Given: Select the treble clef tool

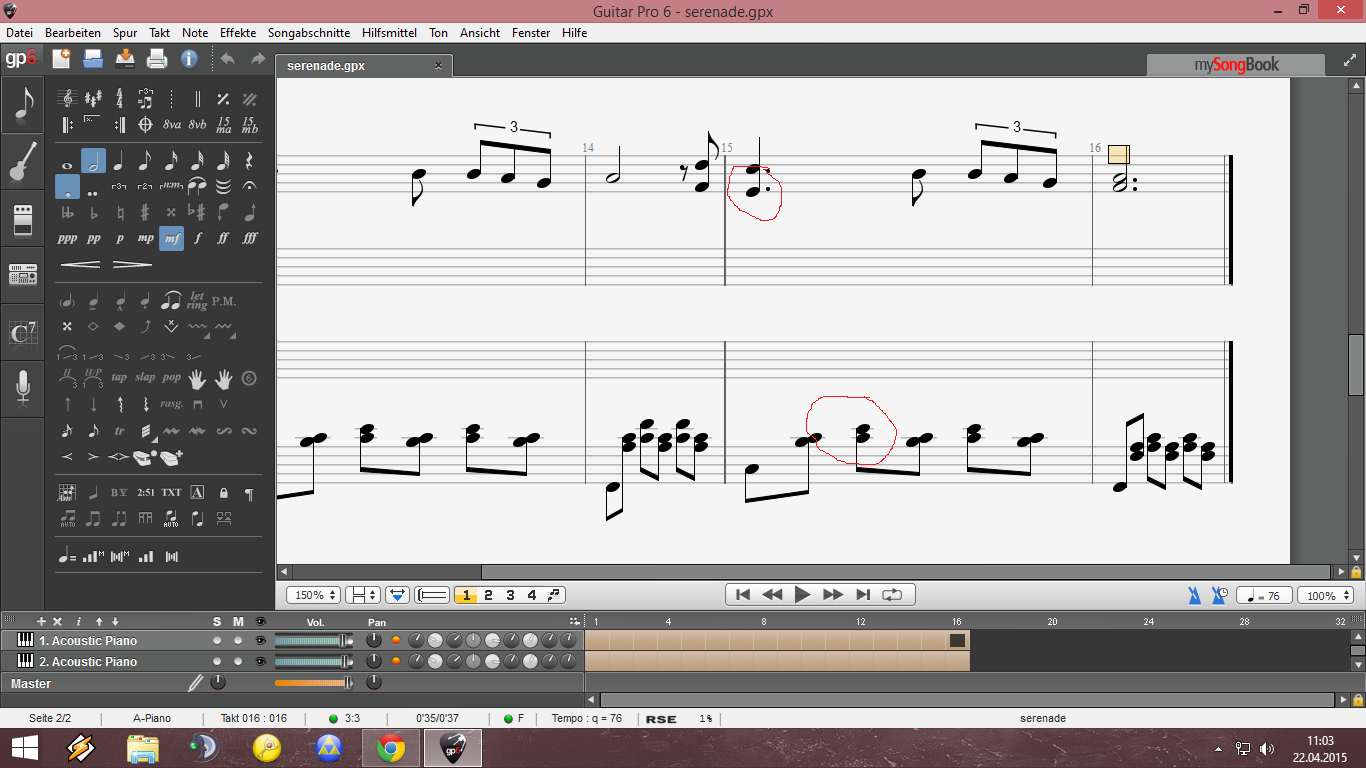Looking at the screenshot, I should [x=67, y=99].
